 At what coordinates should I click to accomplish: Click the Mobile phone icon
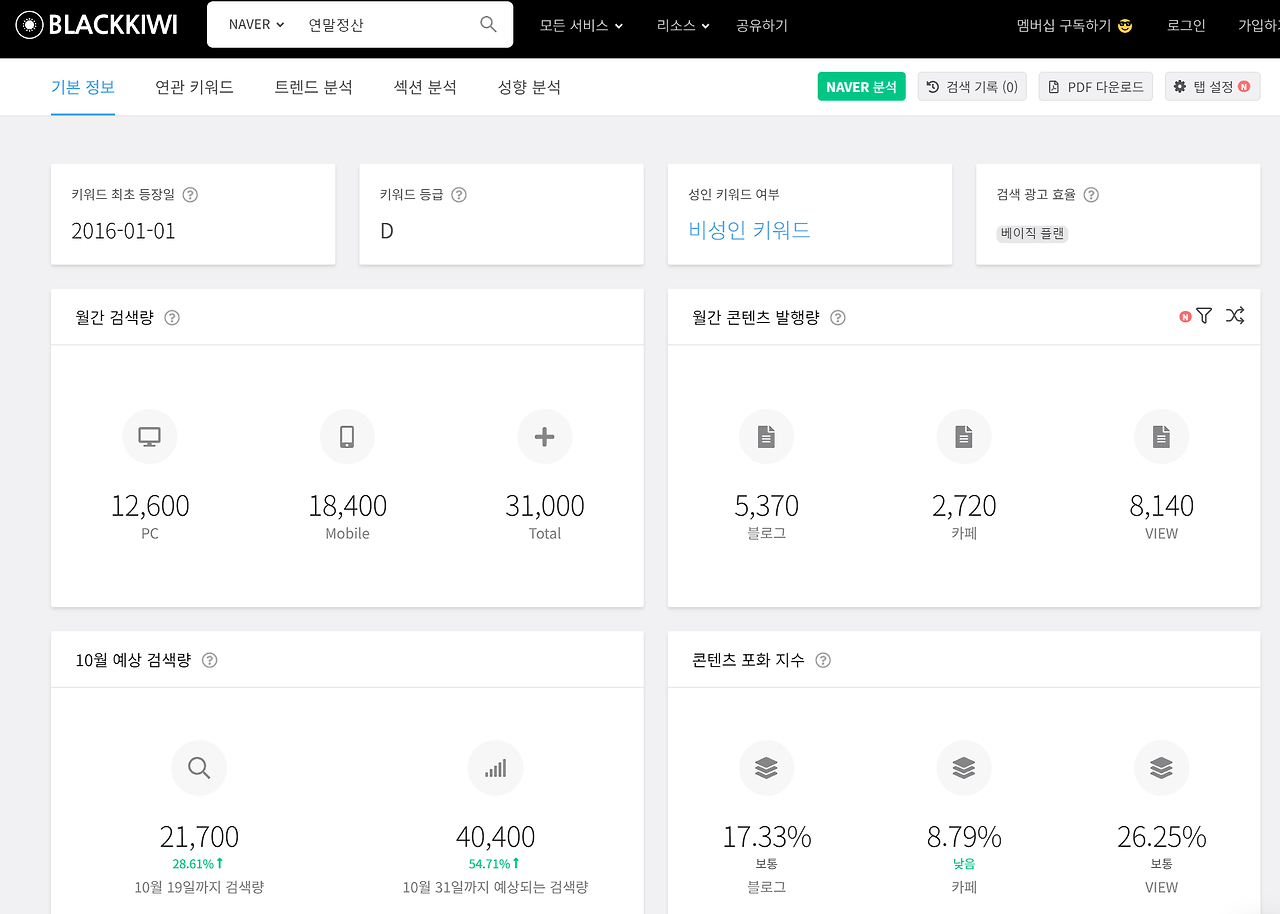click(347, 436)
